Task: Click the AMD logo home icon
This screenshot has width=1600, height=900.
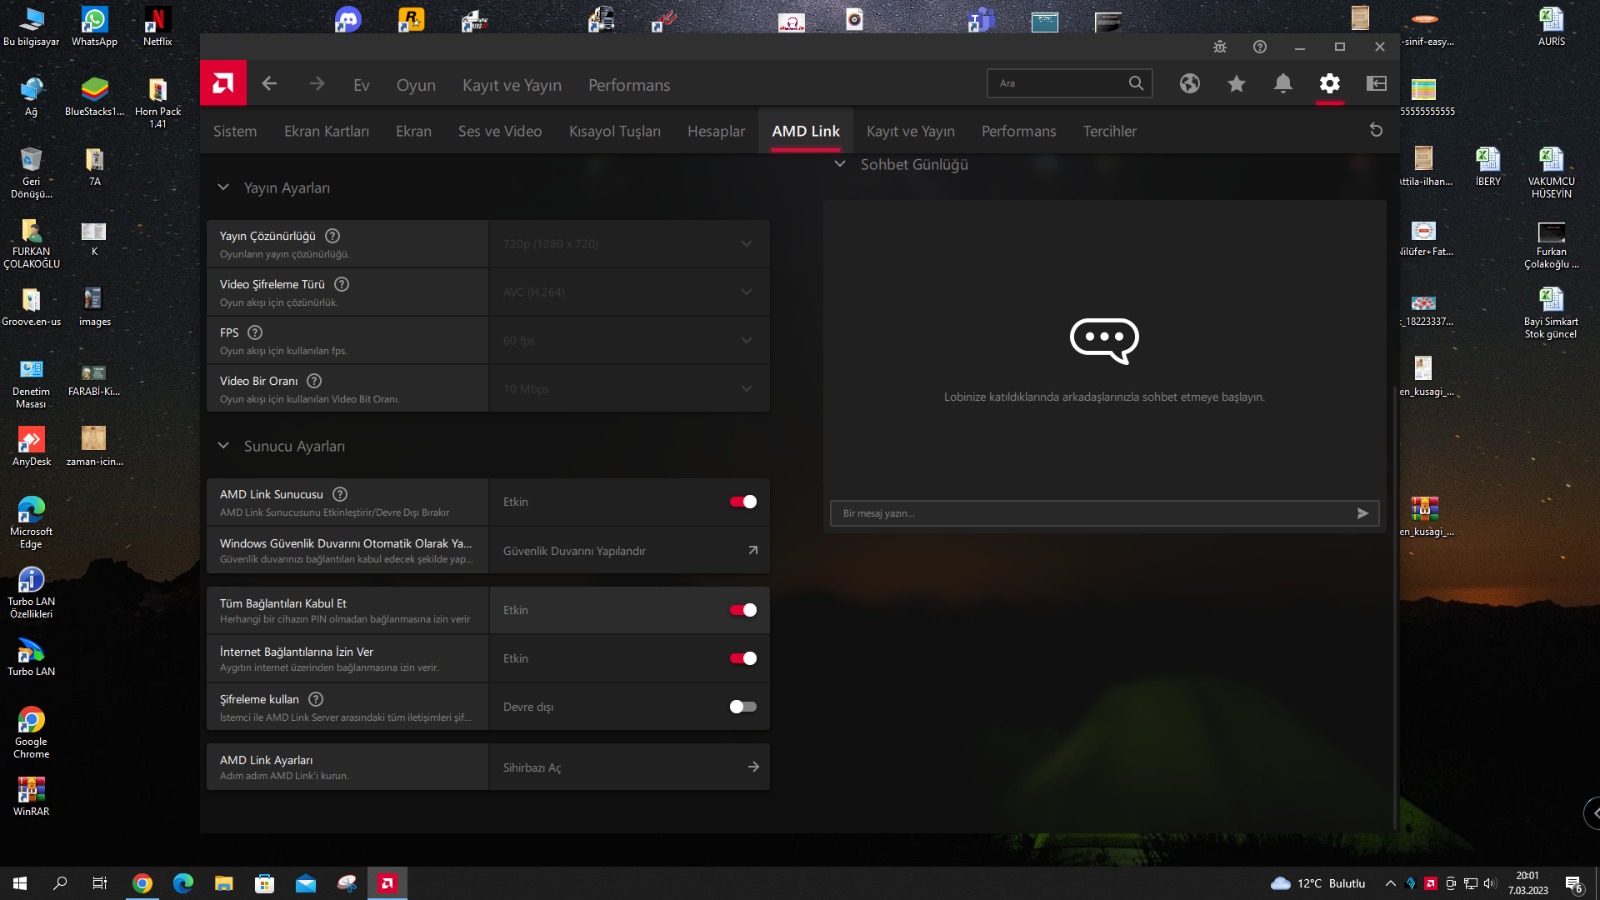Action: 223,84
